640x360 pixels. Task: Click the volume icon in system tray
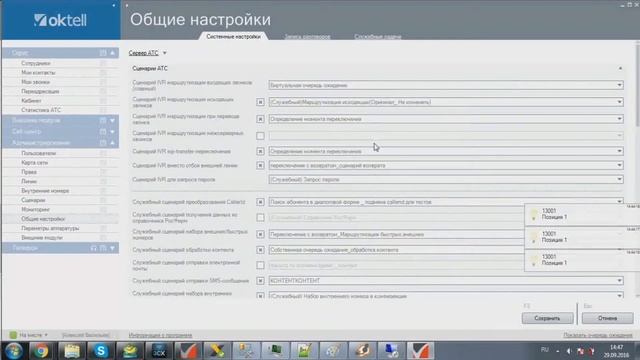569,351
